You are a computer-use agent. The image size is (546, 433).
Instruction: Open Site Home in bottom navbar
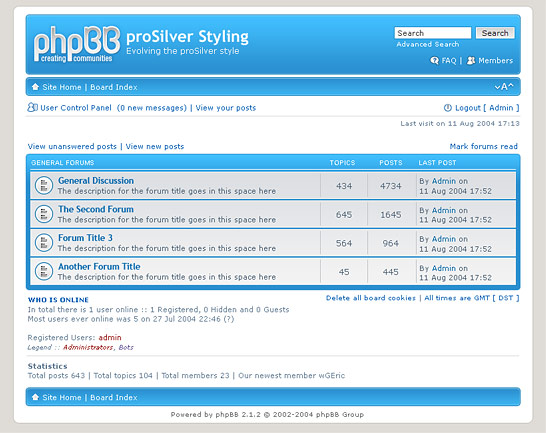(x=62, y=397)
